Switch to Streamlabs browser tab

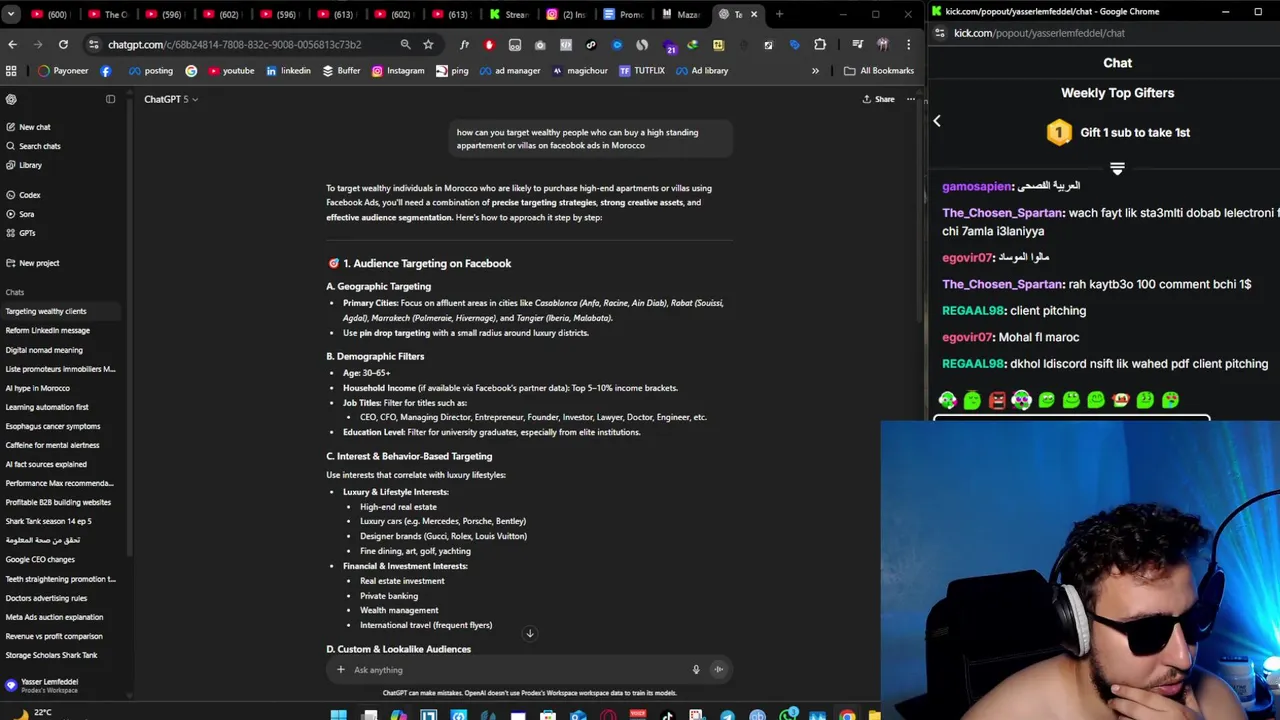[x=510, y=14]
